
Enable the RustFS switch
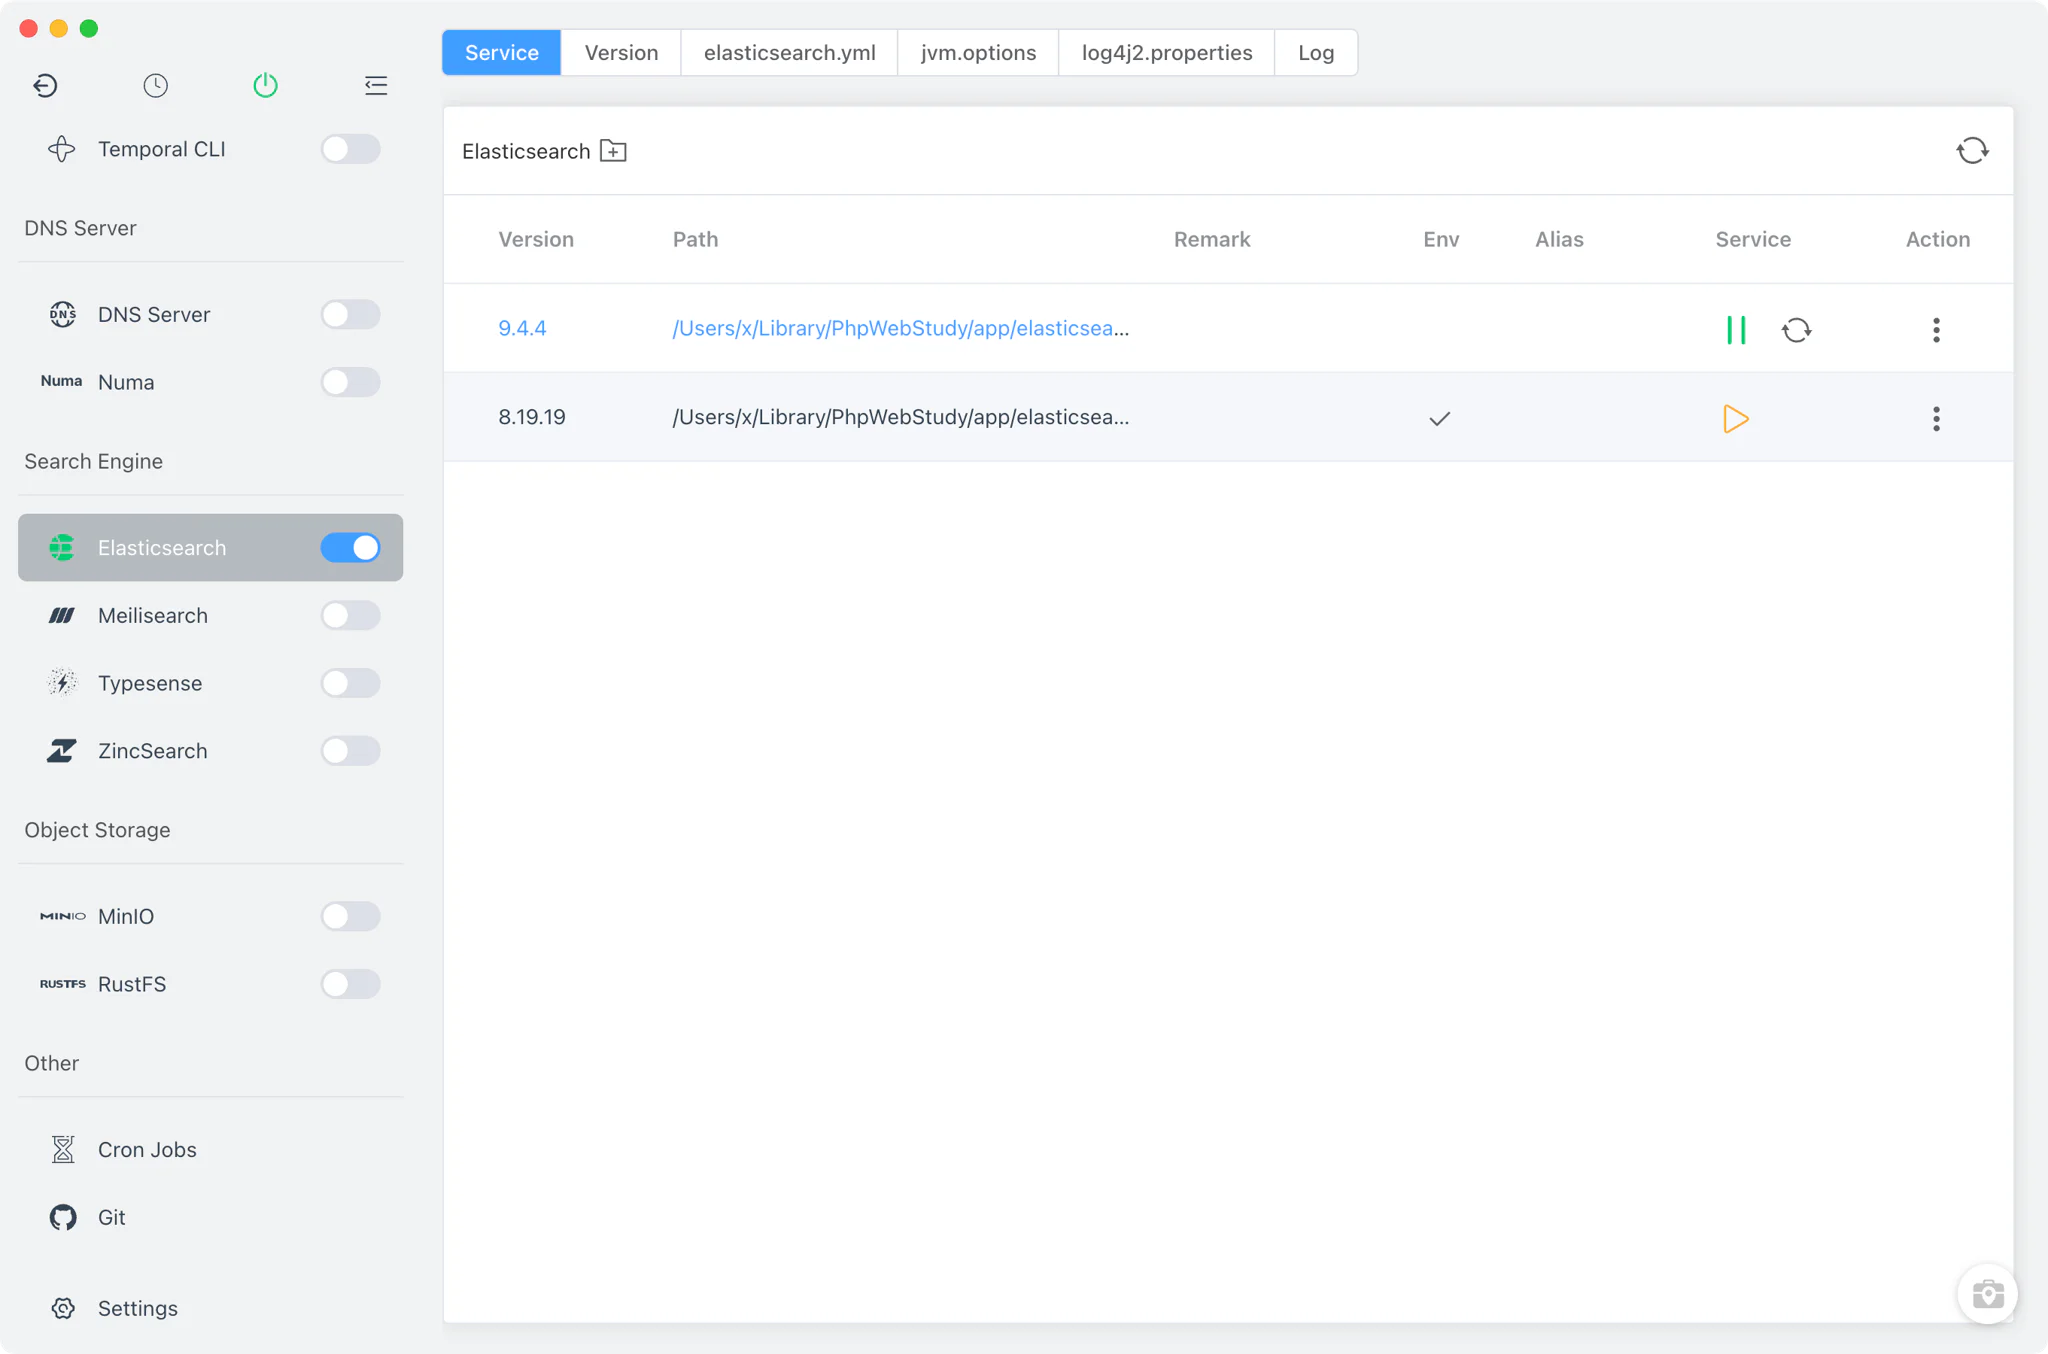pyautogui.click(x=350, y=984)
